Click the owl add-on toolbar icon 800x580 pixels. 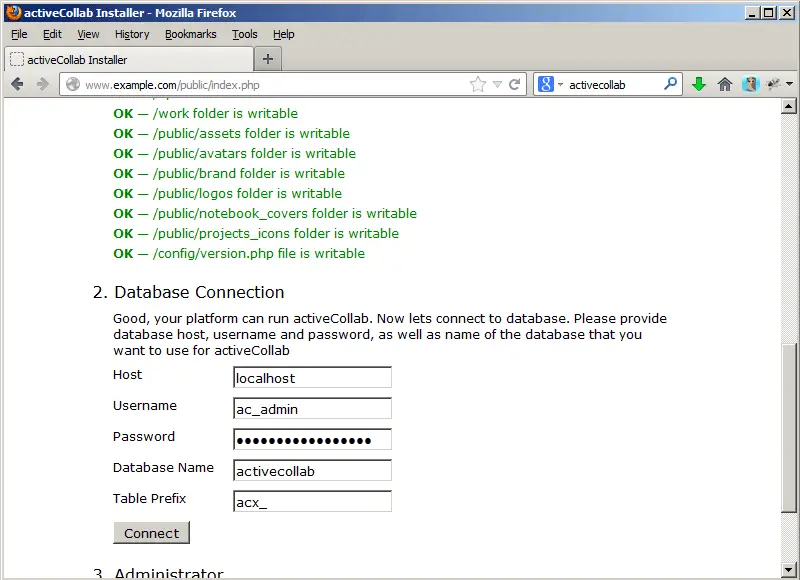[x=751, y=84]
